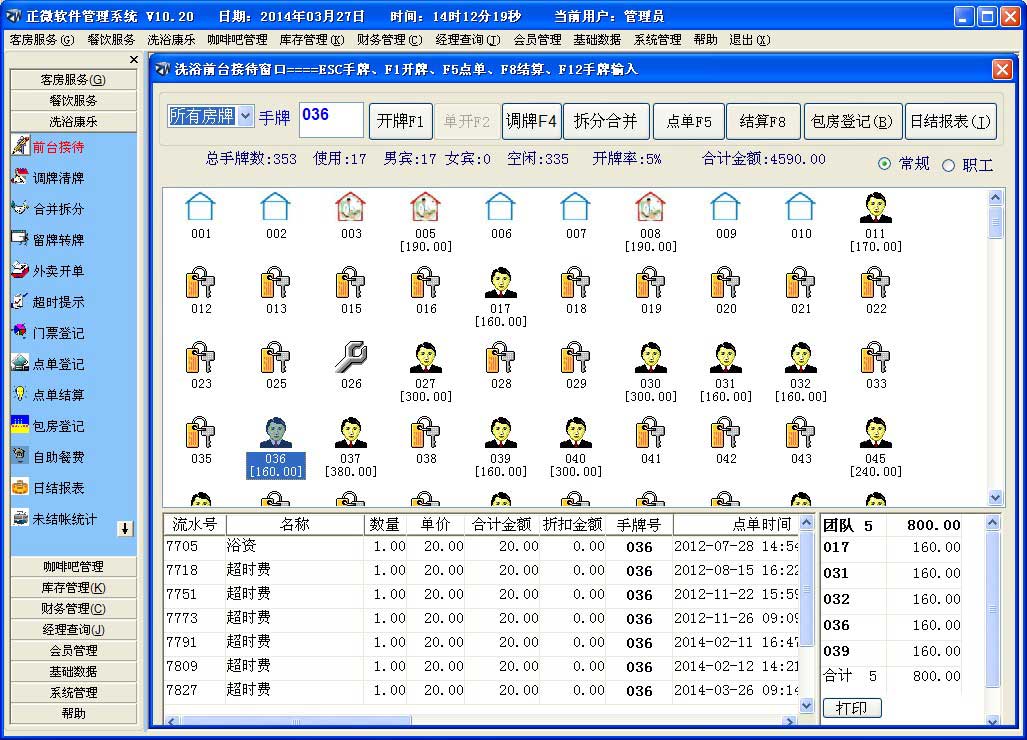1027x740 pixels.
Task: Open the 会员管理 menu in menu bar
Action: click(x=537, y=40)
